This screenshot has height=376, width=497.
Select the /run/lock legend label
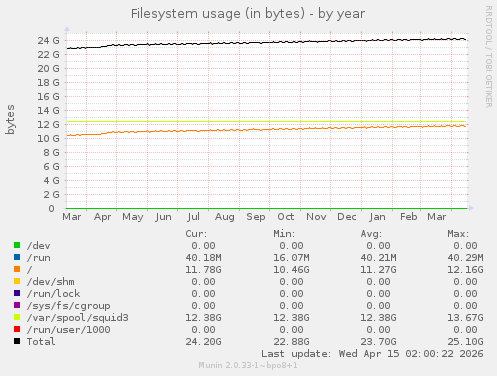coord(54,294)
